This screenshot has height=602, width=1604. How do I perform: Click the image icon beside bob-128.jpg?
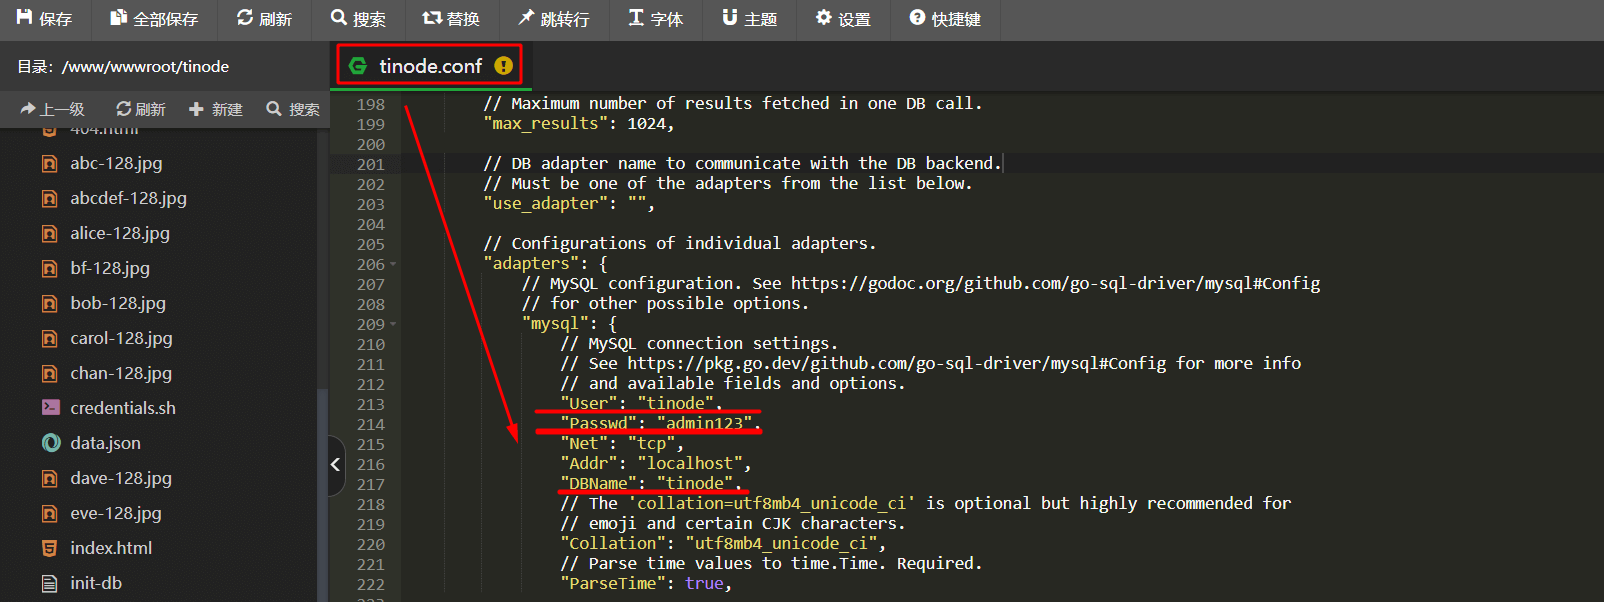pos(49,303)
